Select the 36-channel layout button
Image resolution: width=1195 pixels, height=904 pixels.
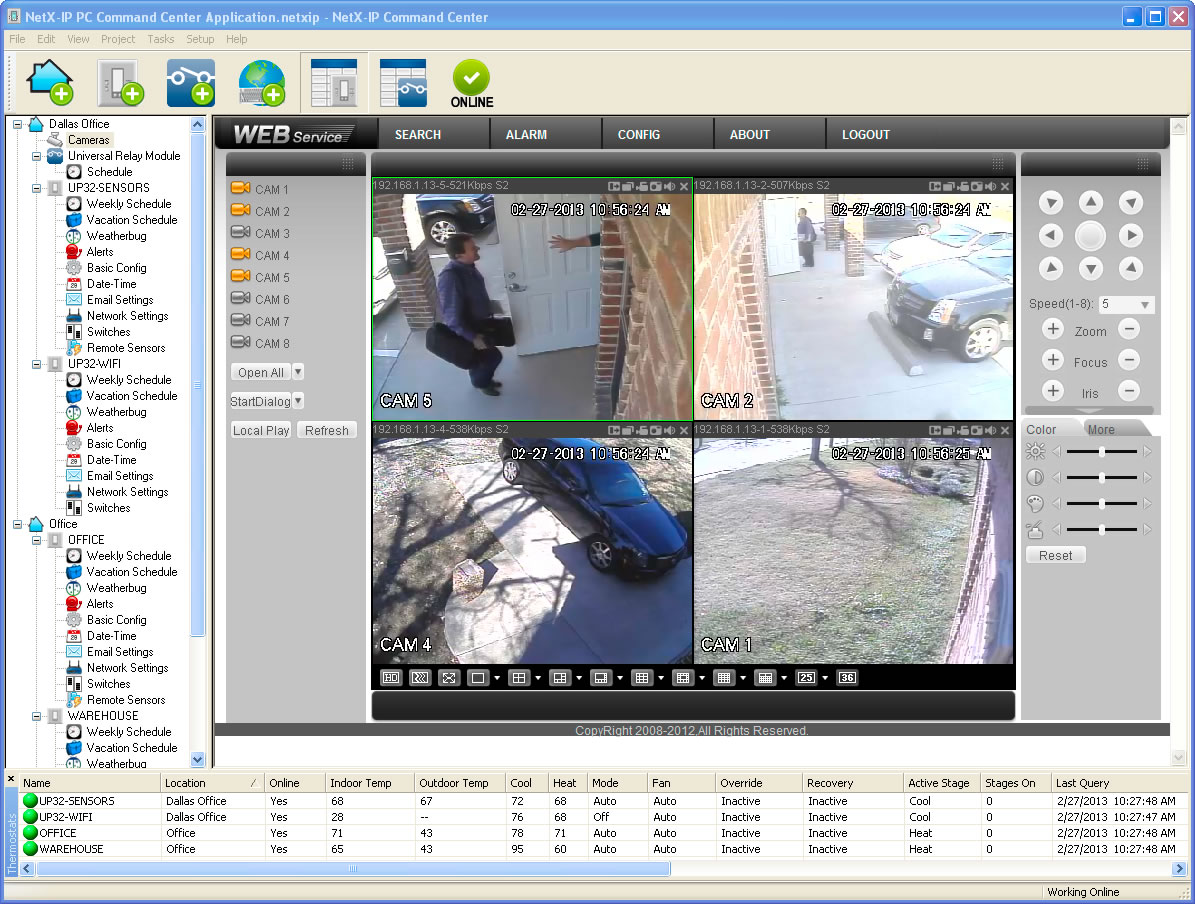tap(847, 678)
